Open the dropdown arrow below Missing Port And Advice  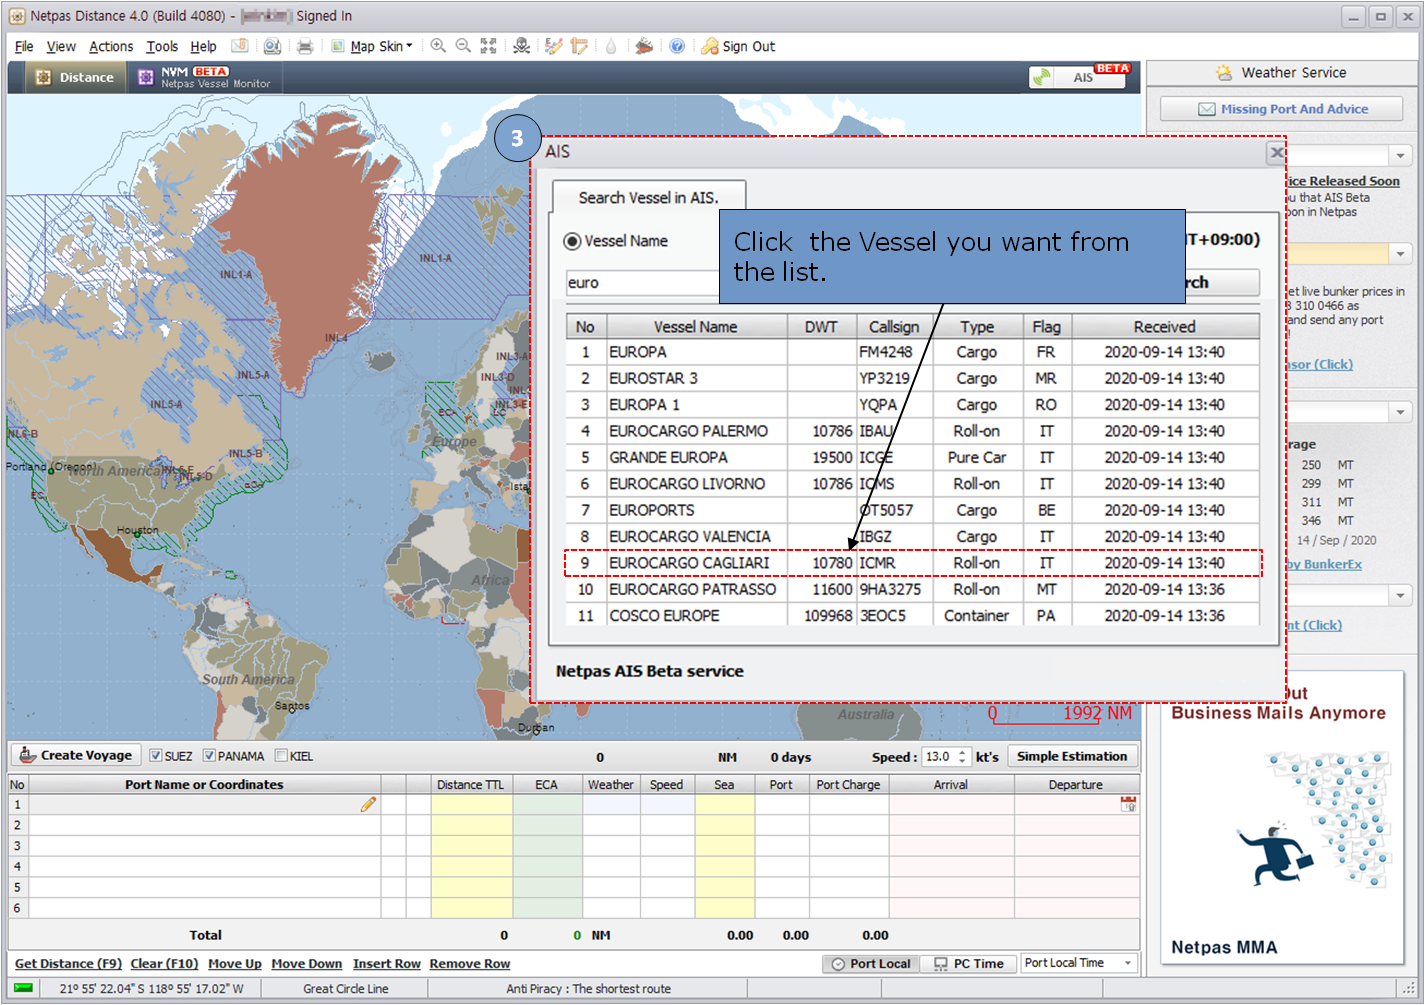point(1401,156)
